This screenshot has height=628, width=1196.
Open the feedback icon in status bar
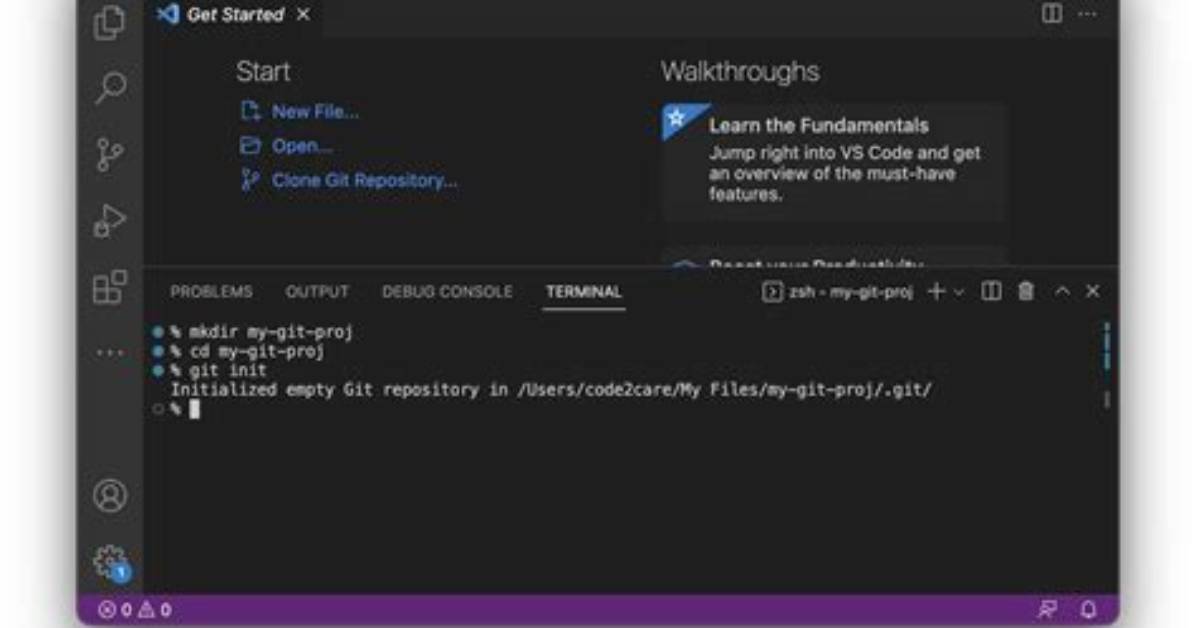1047,609
